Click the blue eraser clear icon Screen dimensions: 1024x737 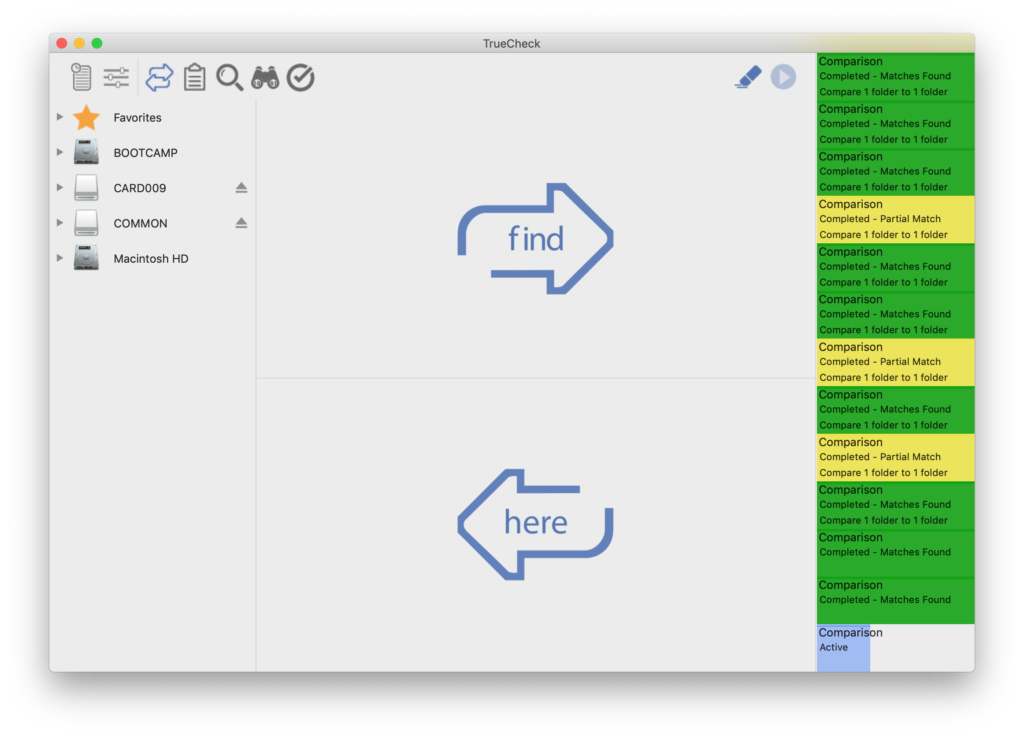tap(748, 76)
